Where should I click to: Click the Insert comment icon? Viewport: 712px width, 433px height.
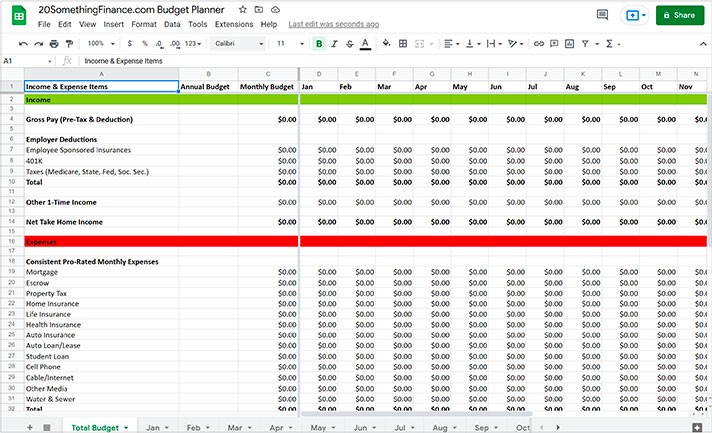pyautogui.click(x=554, y=44)
